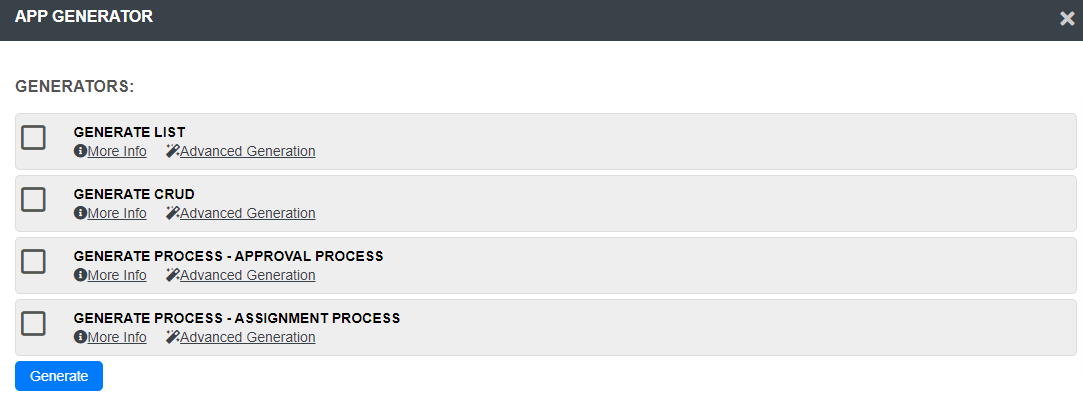Enable the Generate CRUD checkbox
Image resolution: width=1083 pixels, height=395 pixels.
click(33, 200)
